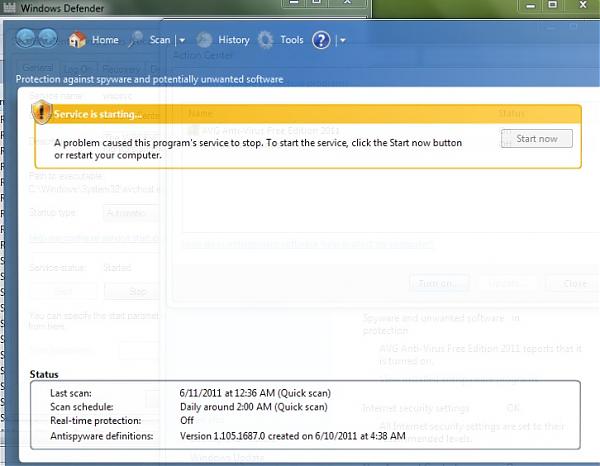The height and width of the screenshot is (466, 600).
Task: Click the History icon
Action: point(204,40)
